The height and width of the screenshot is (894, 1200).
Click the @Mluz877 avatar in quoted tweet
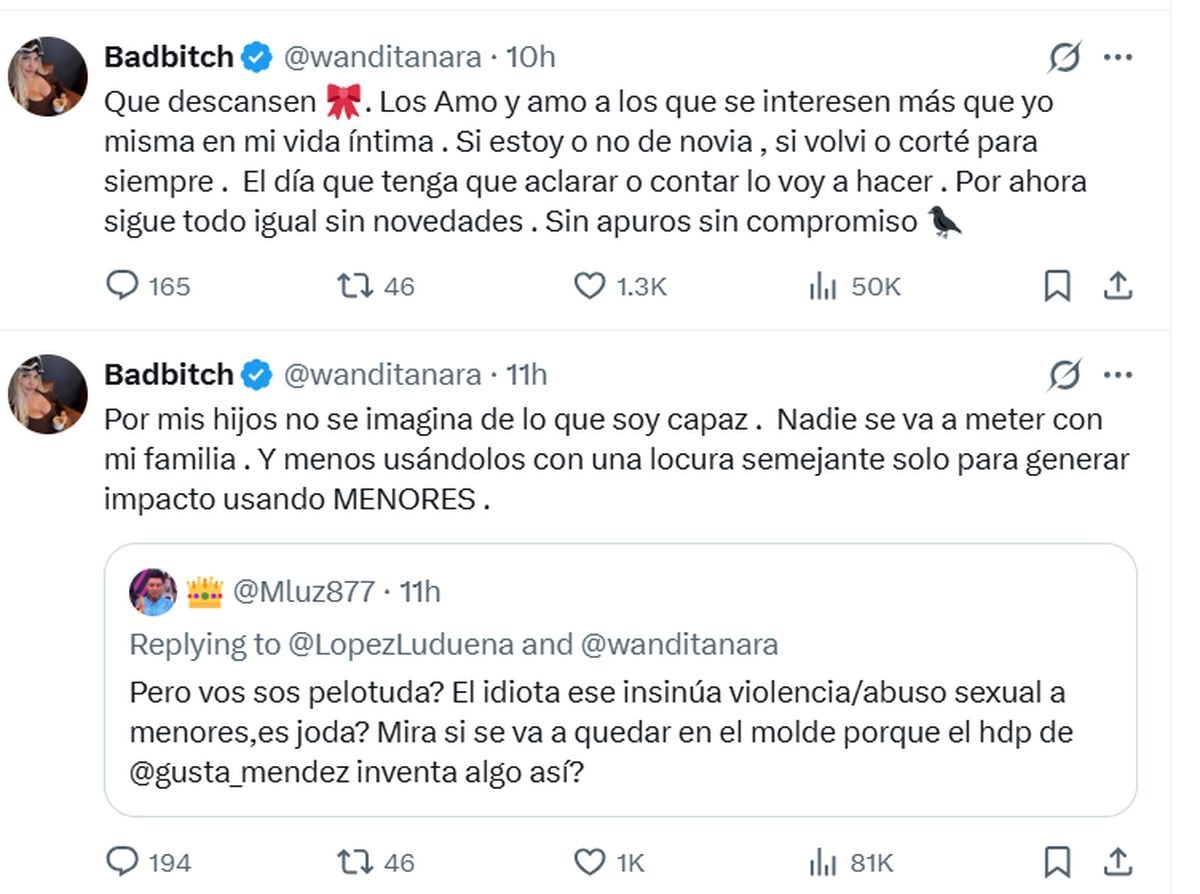point(153,592)
